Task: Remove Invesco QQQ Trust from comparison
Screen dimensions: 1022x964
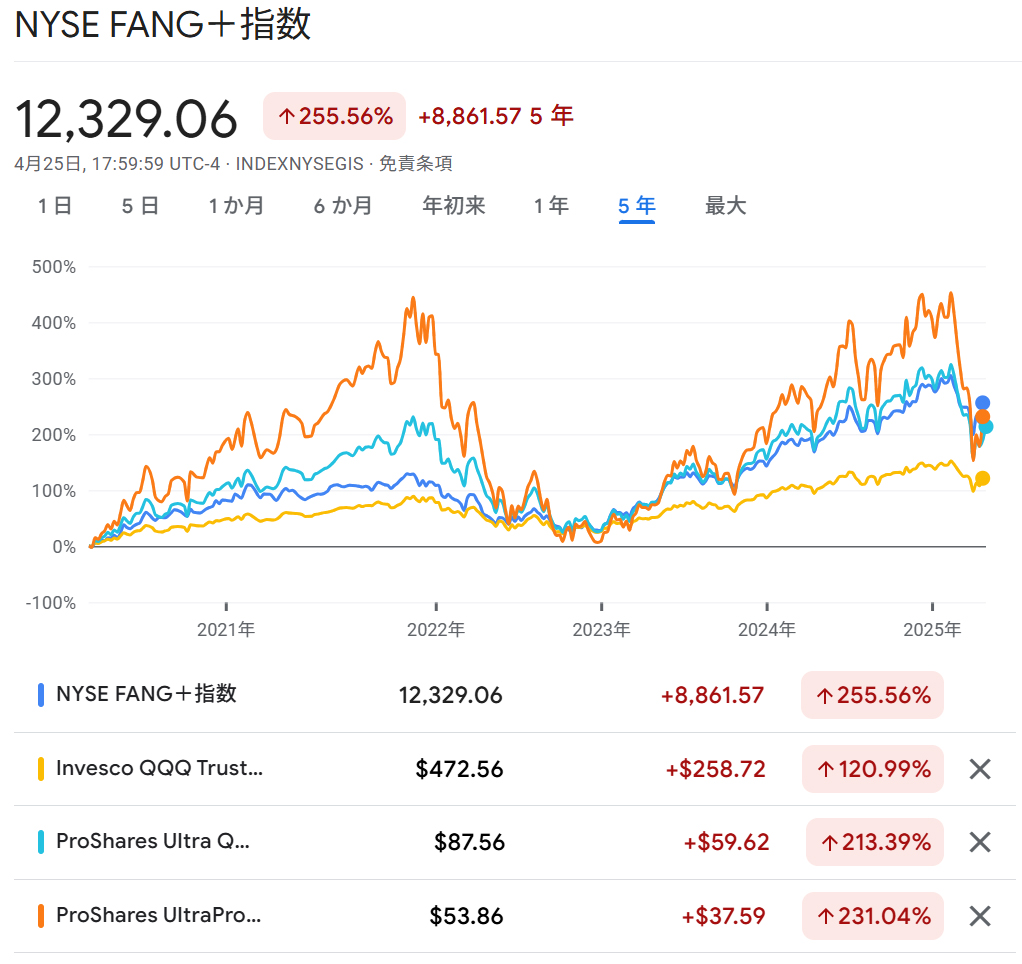Action: click(980, 769)
